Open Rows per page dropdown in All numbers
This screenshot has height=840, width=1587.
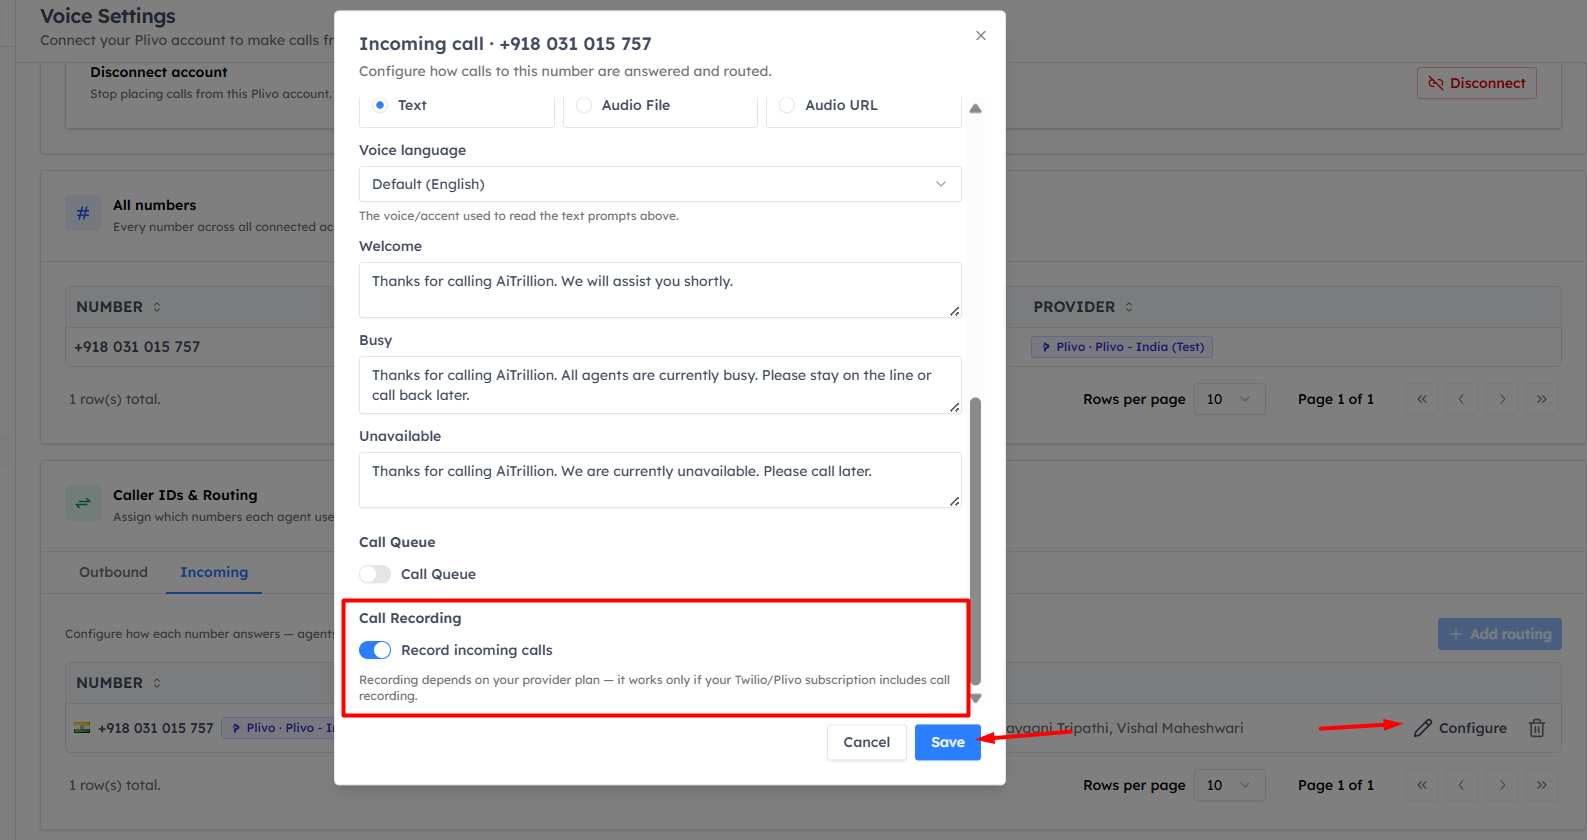(1229, 399)
